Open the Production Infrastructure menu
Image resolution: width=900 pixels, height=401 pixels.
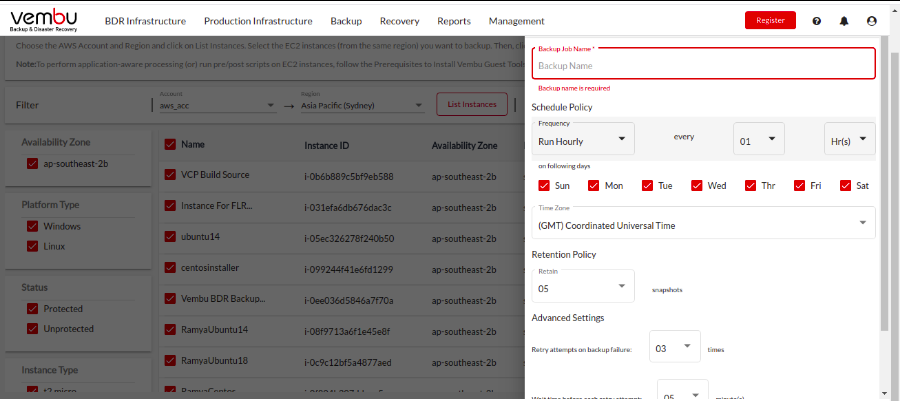point(258,21)
